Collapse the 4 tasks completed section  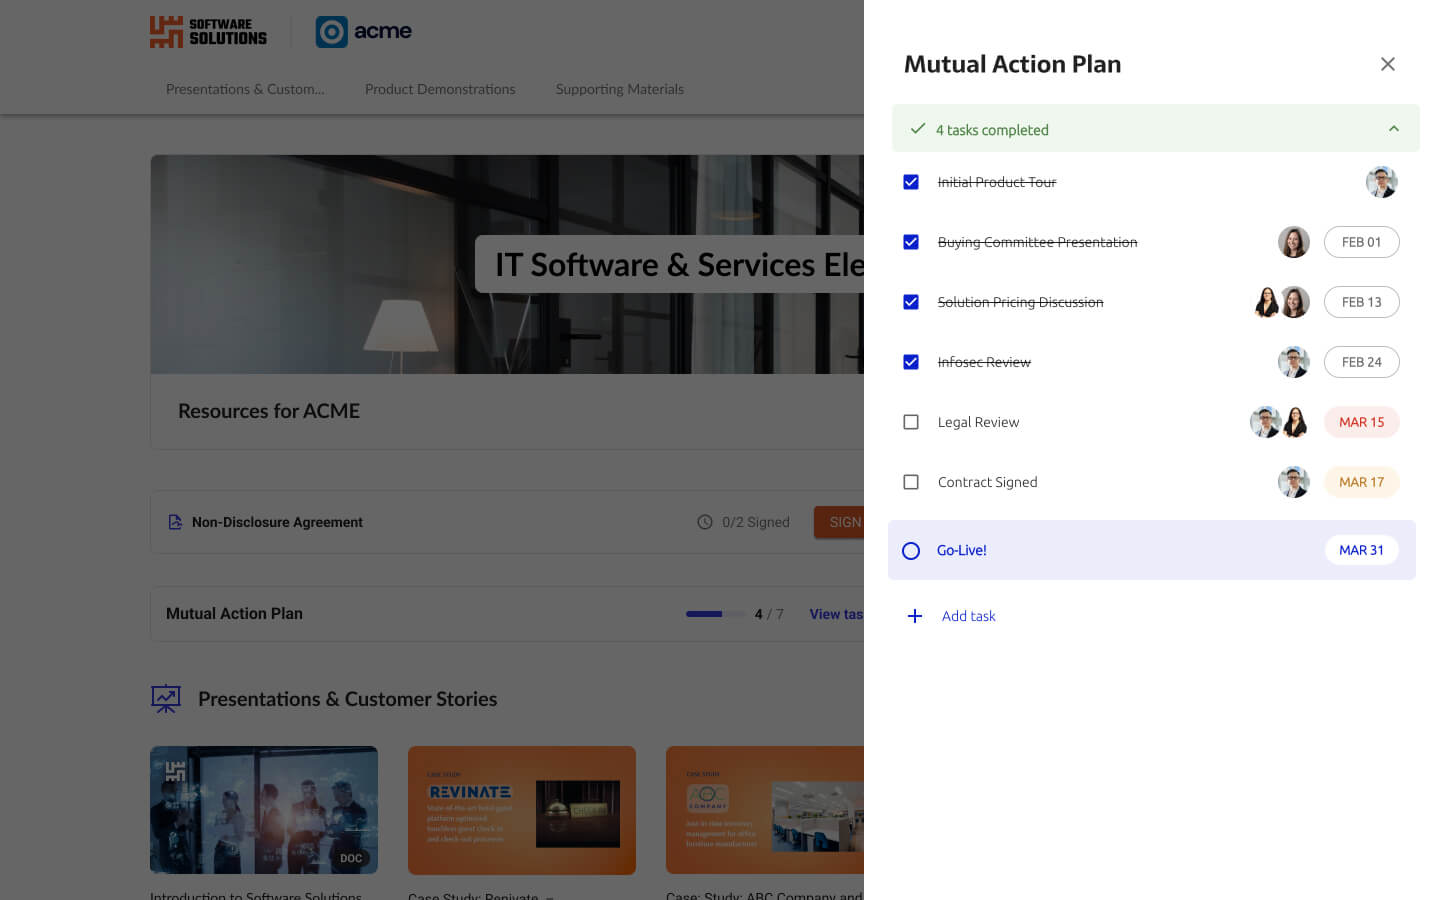coord(1393,129)
